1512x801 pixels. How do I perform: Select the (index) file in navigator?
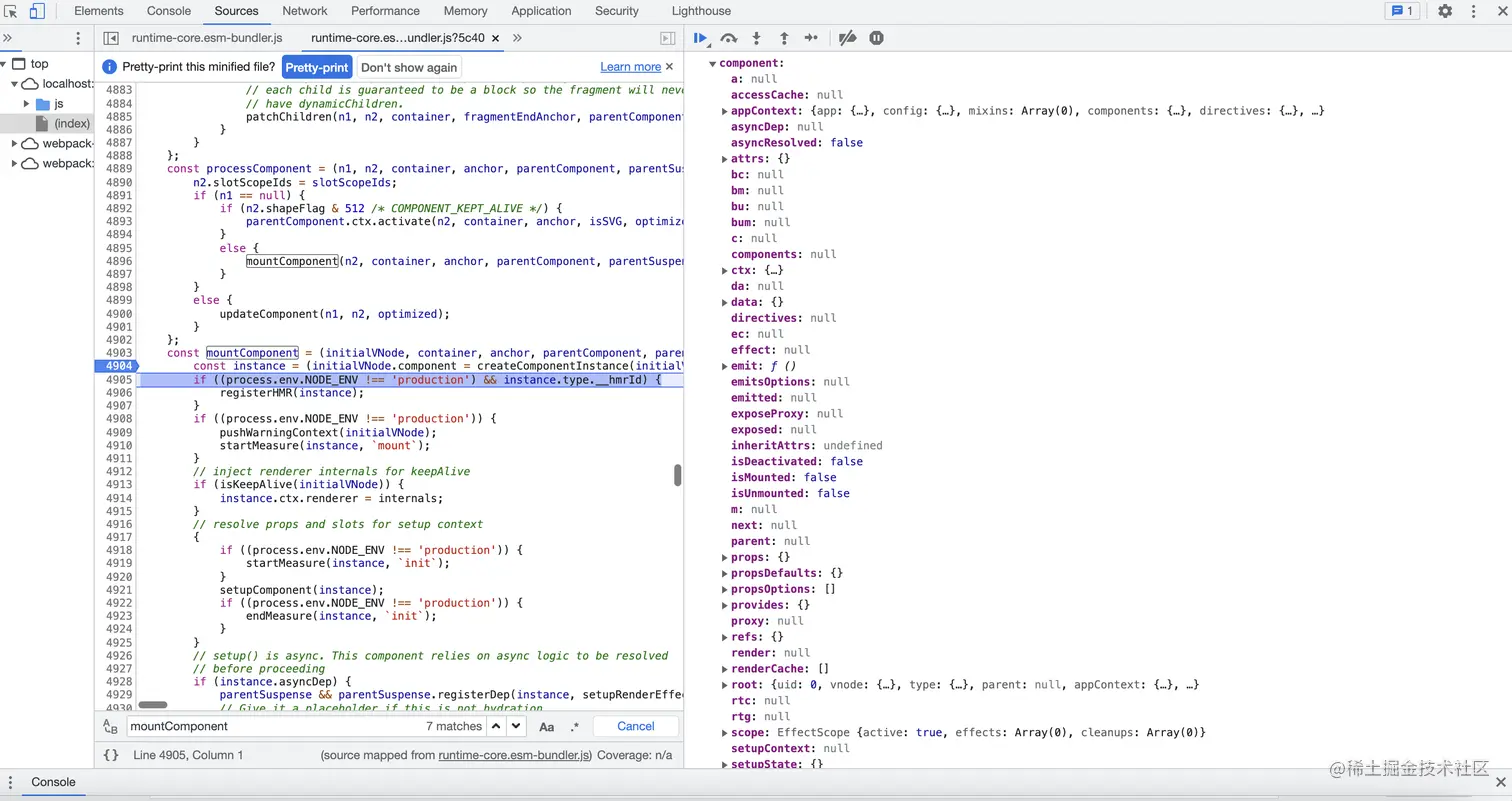pos(72,123)
